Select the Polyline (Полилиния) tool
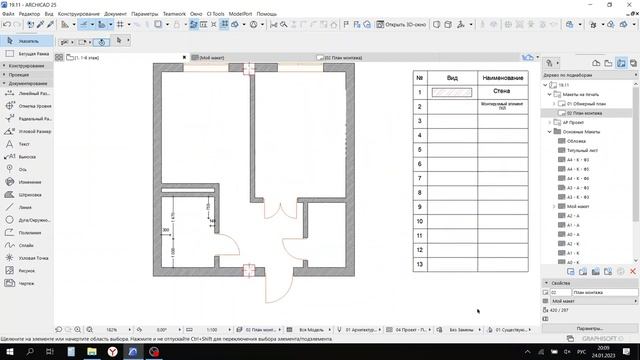Viewport: 640px width, 360px height. coord(27,233)
